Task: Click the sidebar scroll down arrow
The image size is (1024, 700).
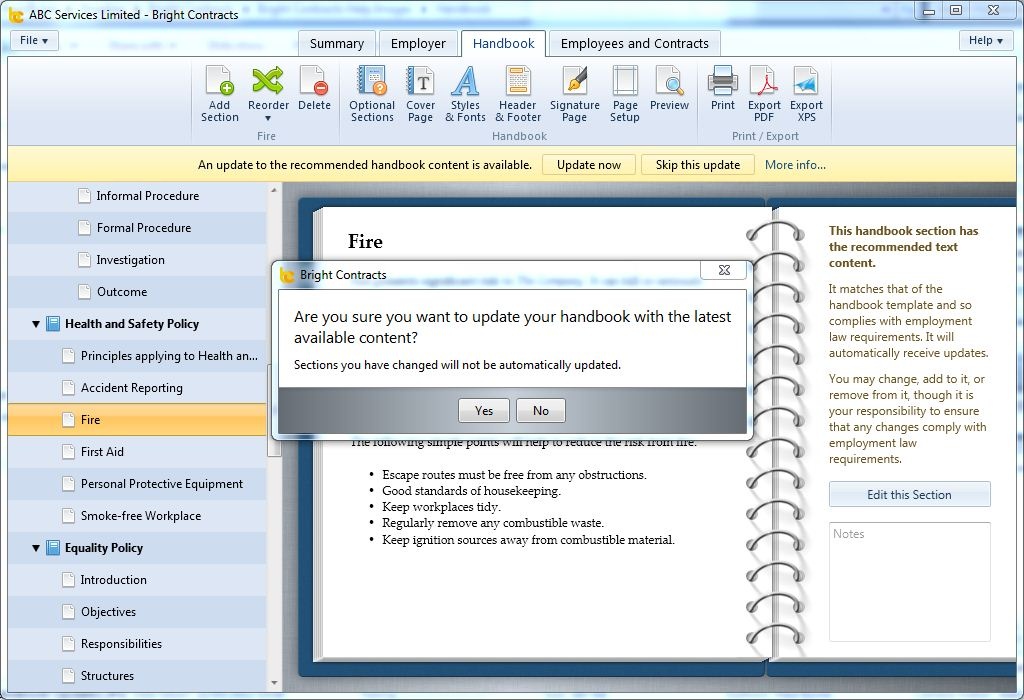Action: pos(274,683)
